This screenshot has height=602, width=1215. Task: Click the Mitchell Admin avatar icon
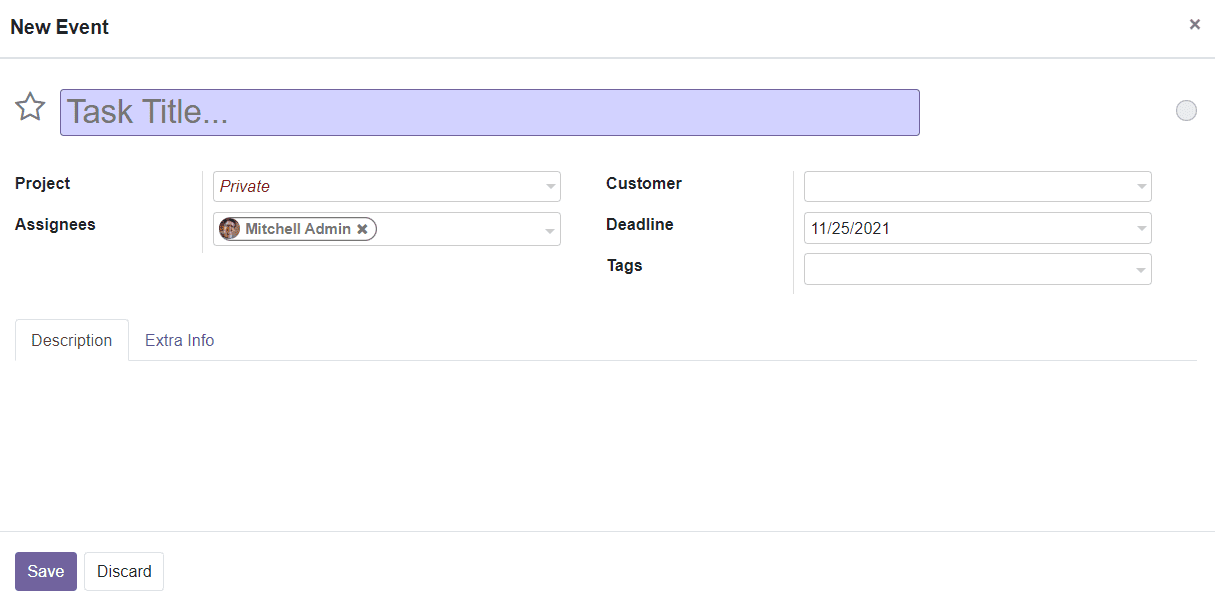tap(229, 228)
